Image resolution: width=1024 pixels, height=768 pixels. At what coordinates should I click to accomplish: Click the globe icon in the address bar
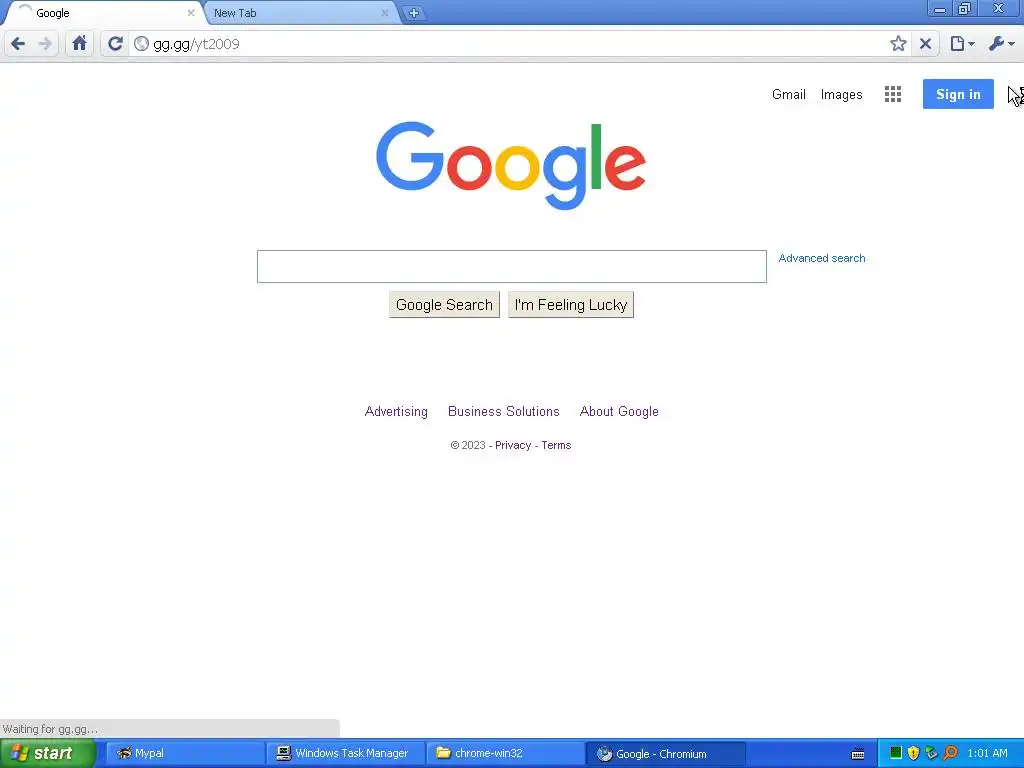pyautogui.click(x=141, y=44)
